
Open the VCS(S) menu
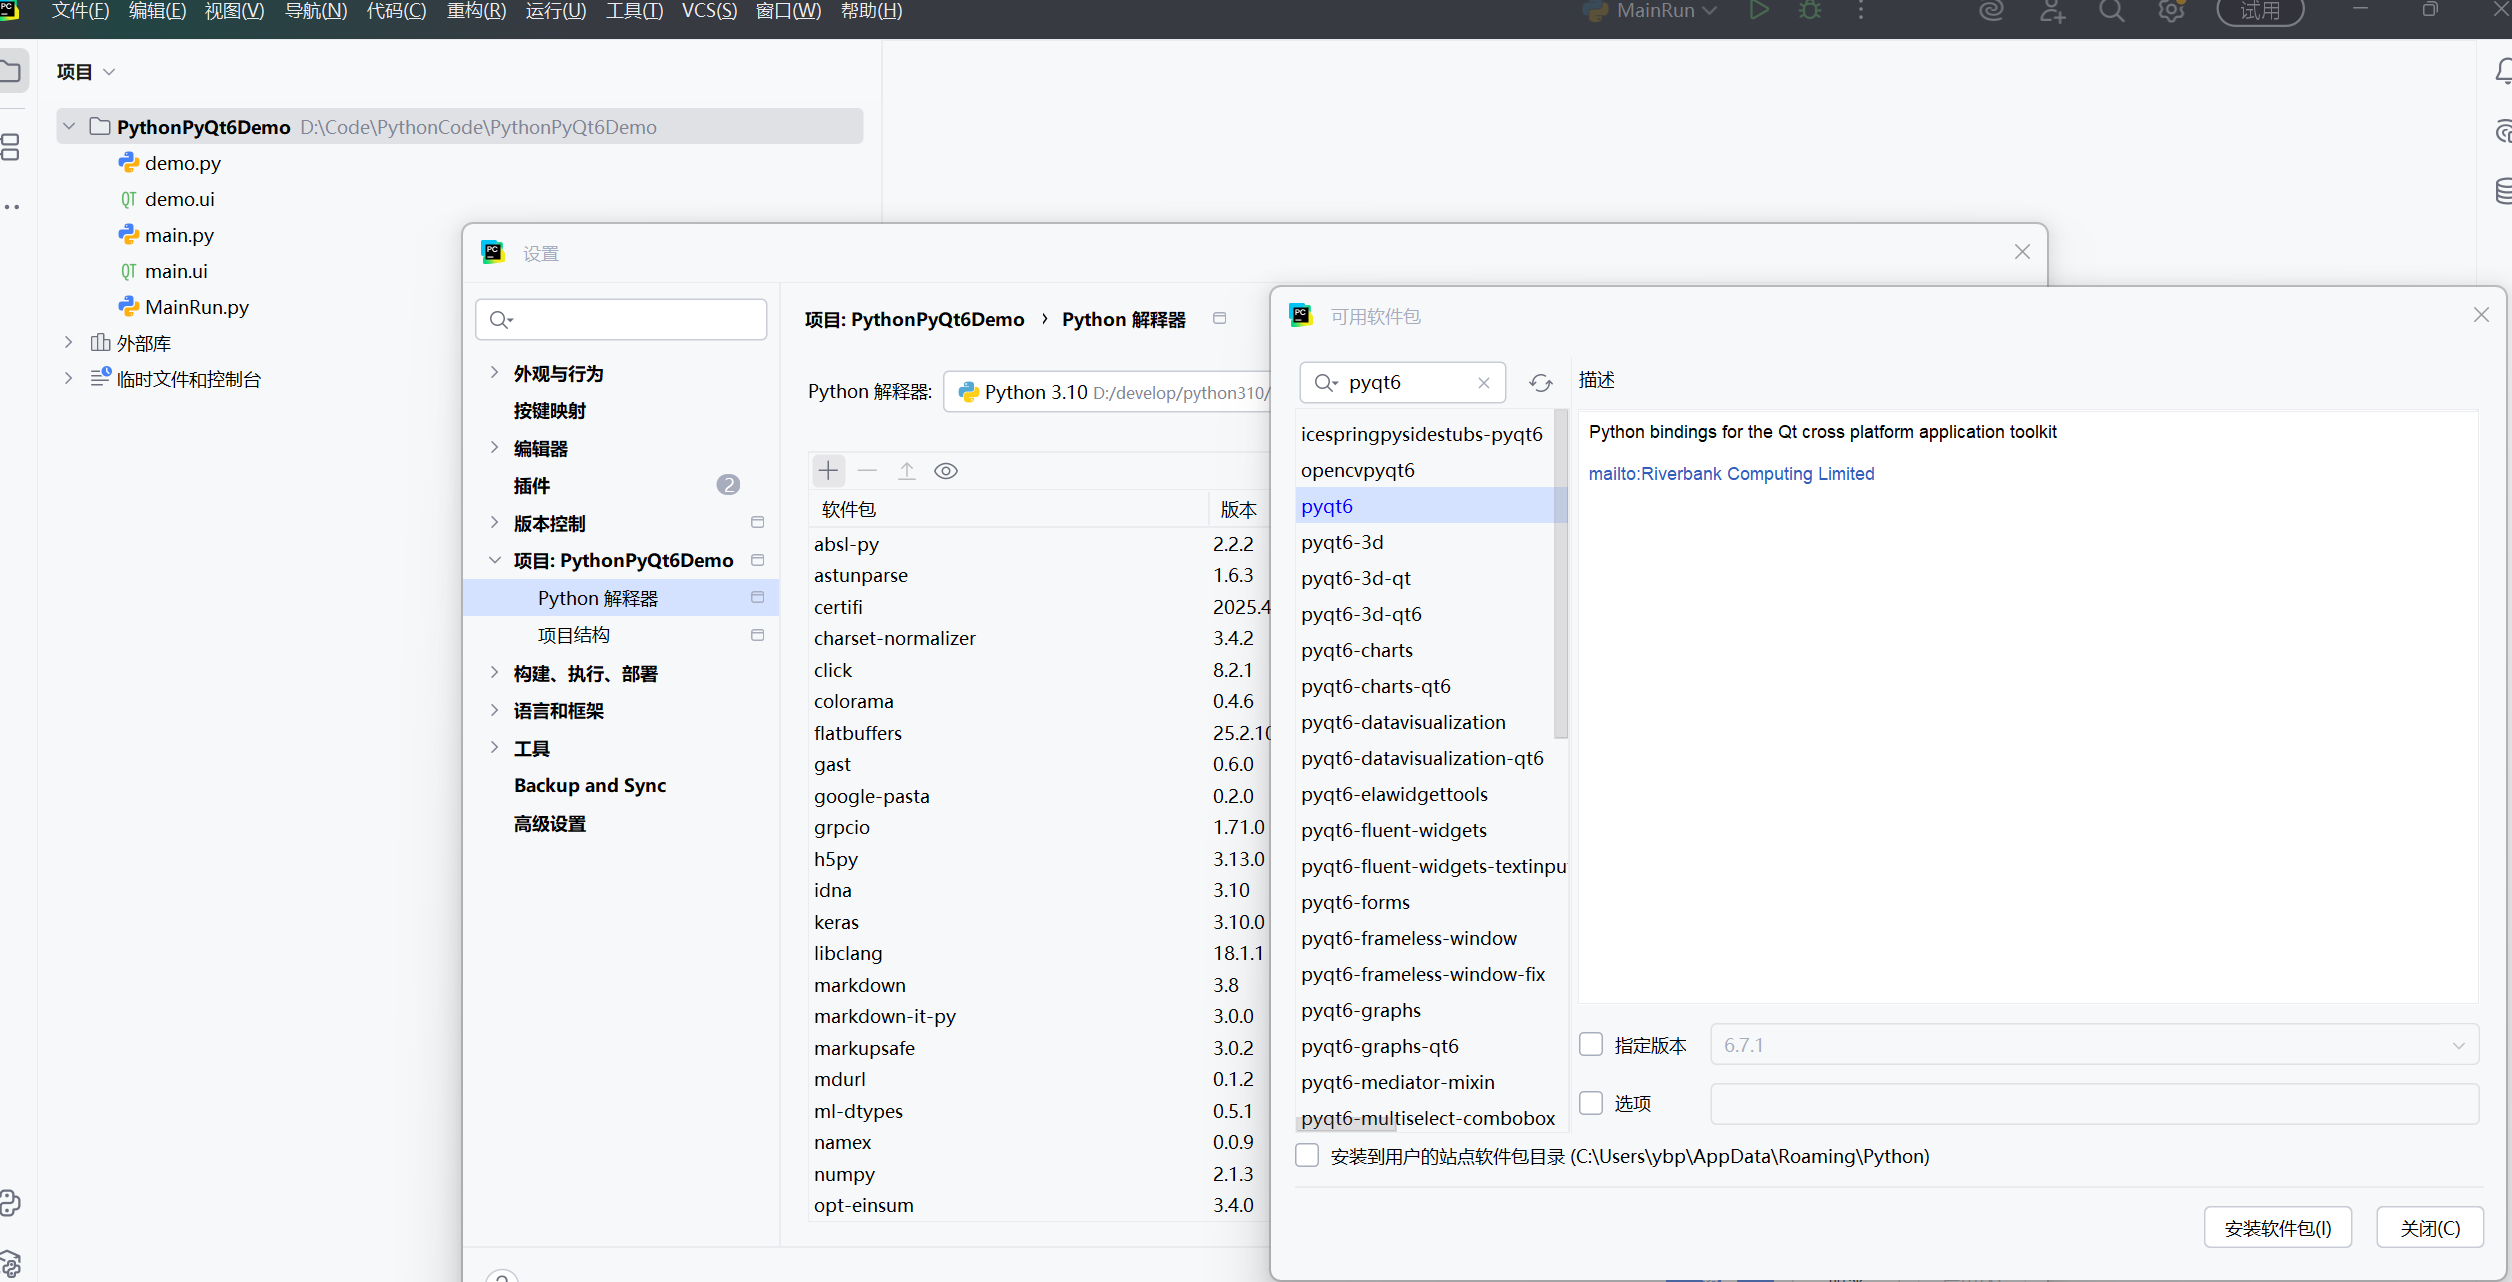point(709,11)
